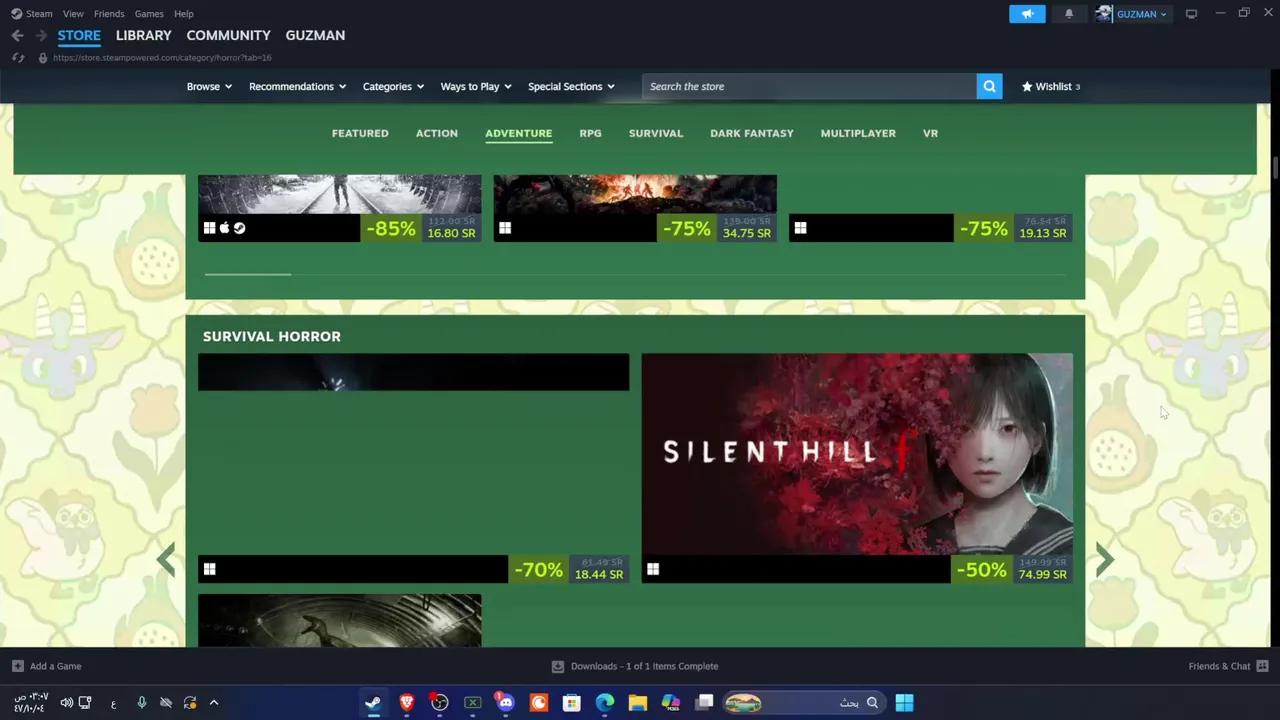The image size is (1280, 720).
Task: Open the View menu
Action: click(x=73, y=14)
